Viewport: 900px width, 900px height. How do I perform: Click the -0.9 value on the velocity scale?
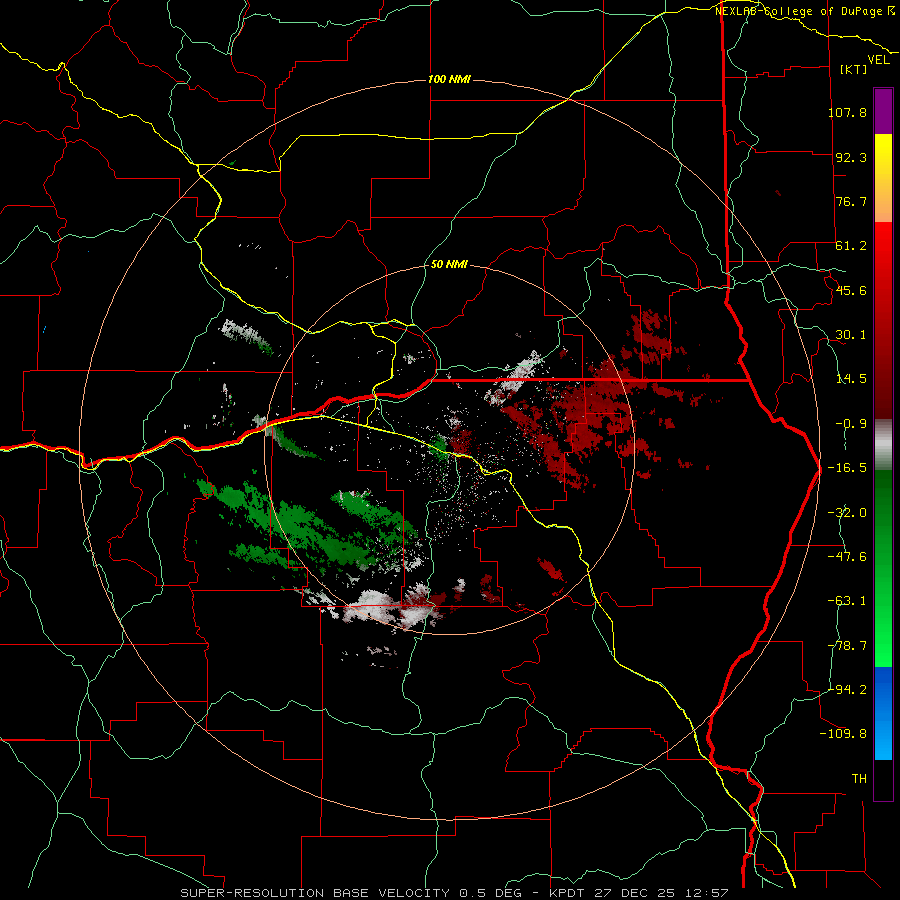(851, 424)
